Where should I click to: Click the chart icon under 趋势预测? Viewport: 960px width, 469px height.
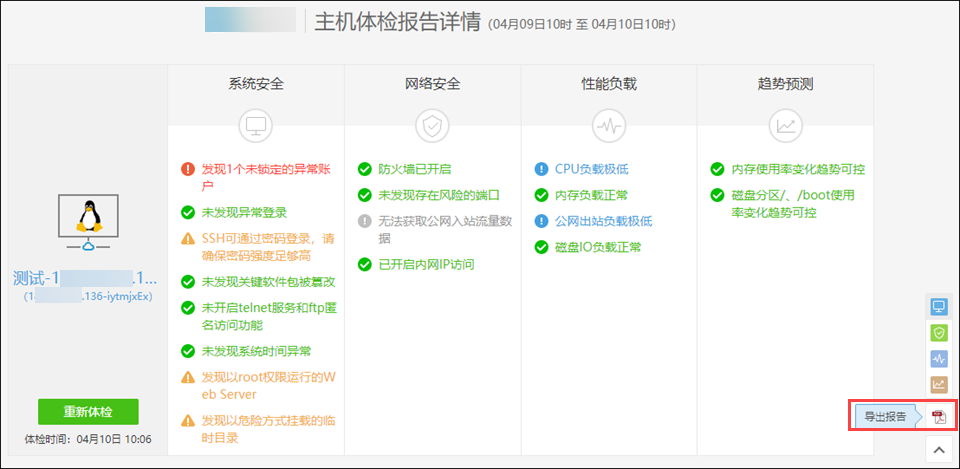[x=785, y=125]
